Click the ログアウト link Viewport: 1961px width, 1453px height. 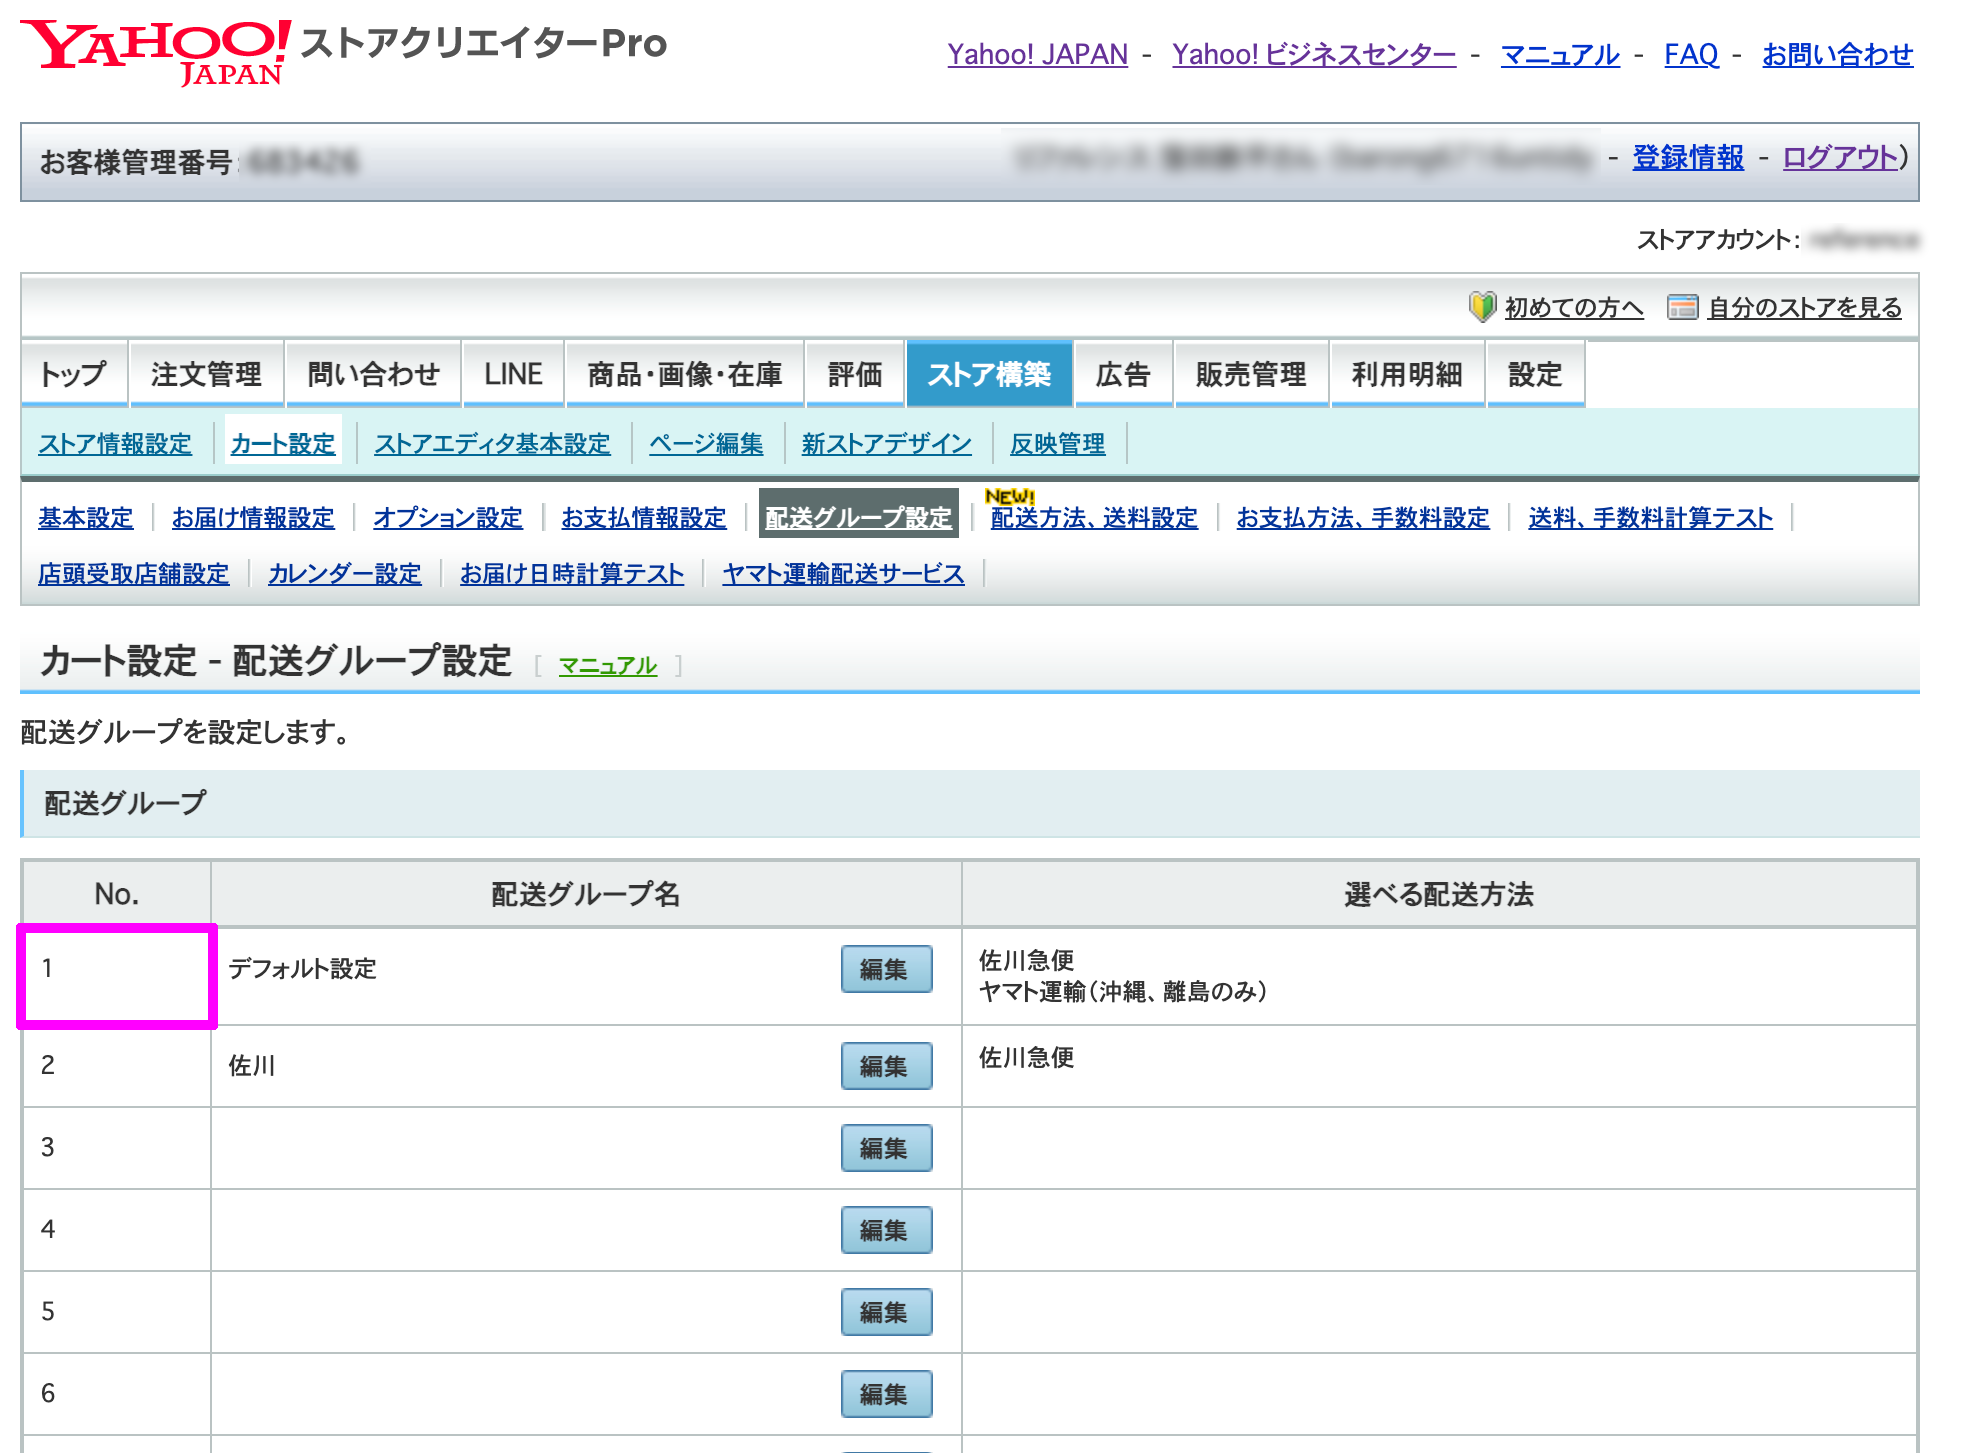click(x=1841, y=157)
